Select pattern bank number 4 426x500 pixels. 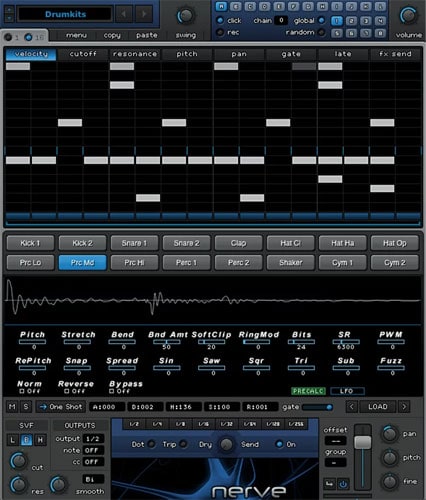[x=380, y=21]
